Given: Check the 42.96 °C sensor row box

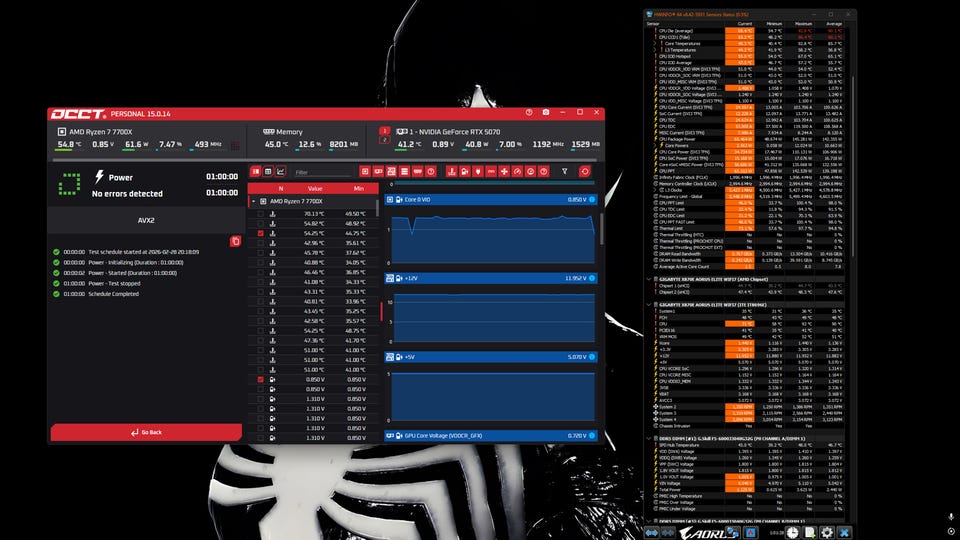Looking at the screenshot, I should click(261, 243).
